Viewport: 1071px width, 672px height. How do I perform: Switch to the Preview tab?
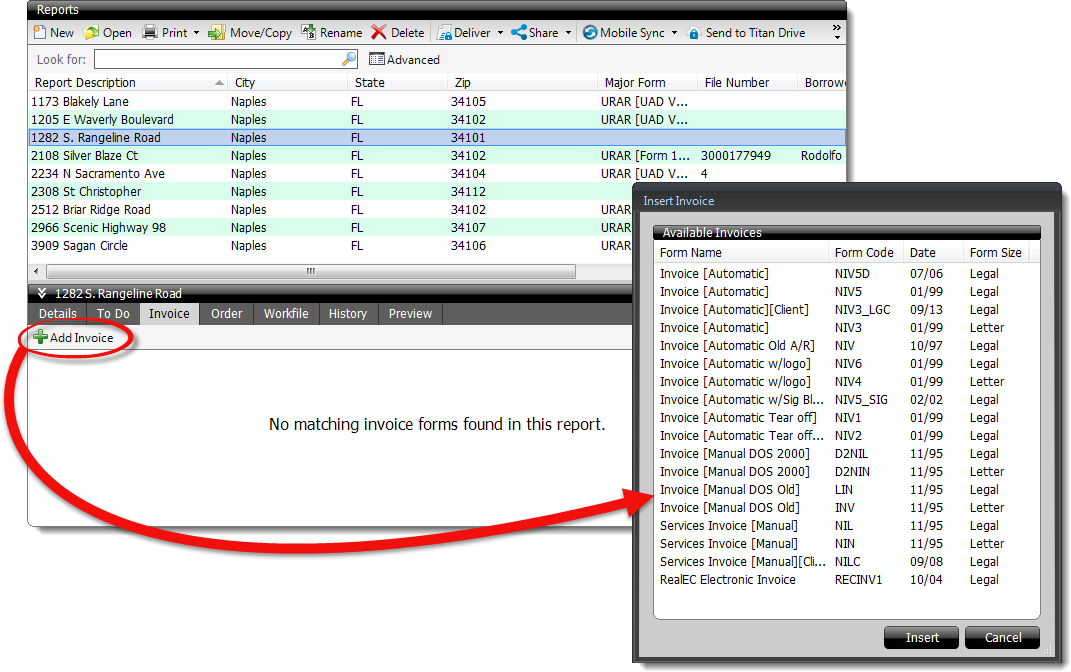click(410, 314)
